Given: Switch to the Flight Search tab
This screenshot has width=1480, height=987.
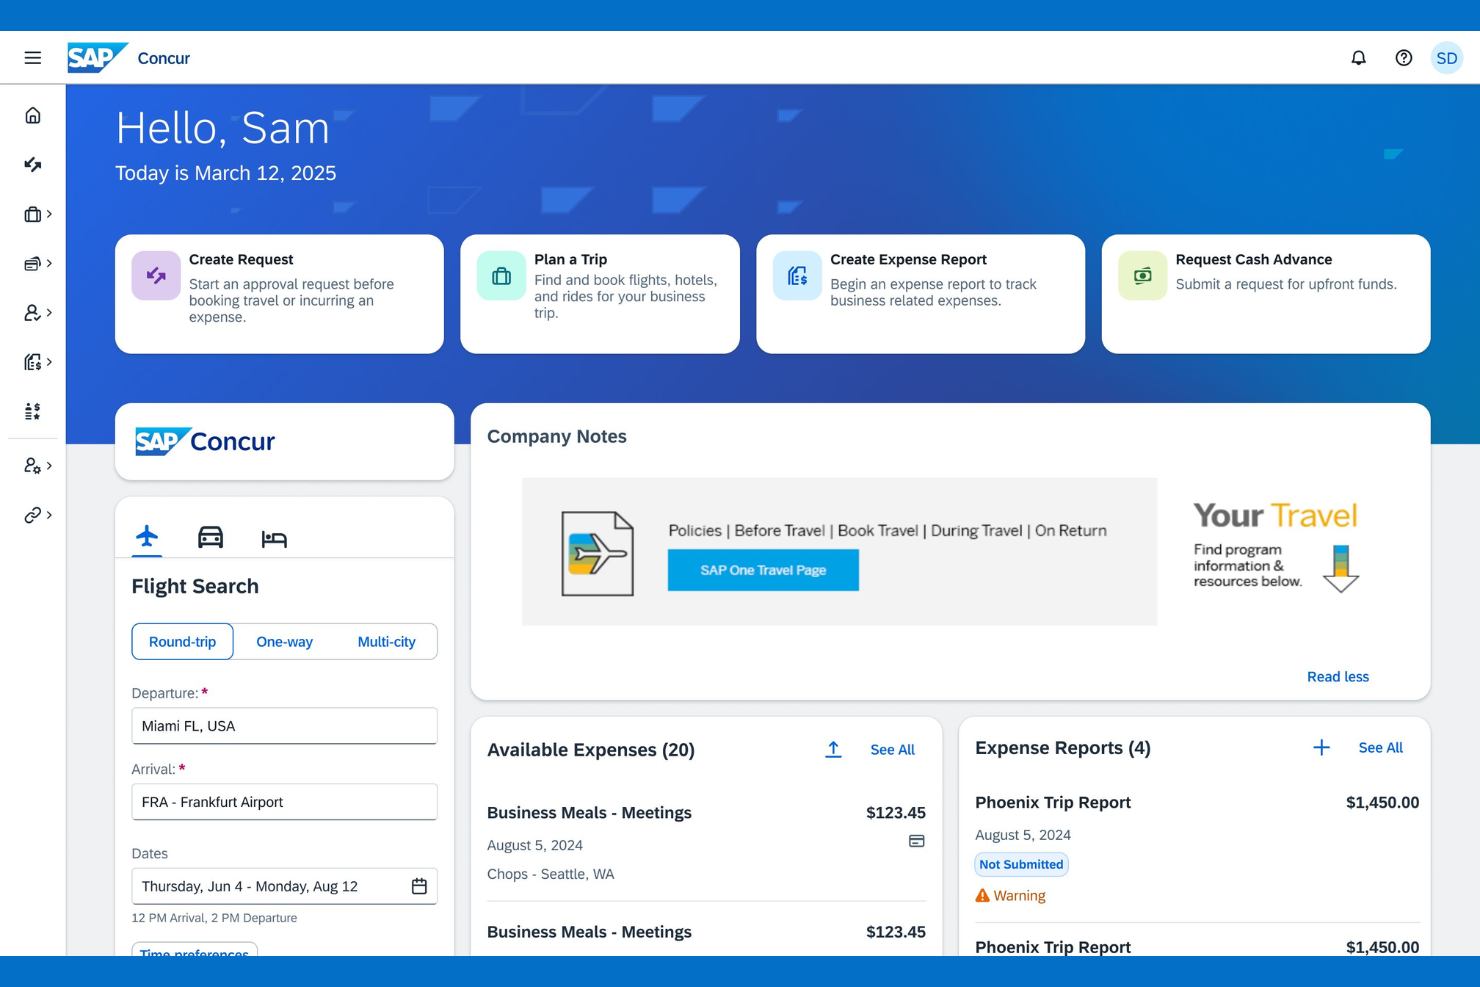Looking at the screenshot, I should tap(146, 537).
